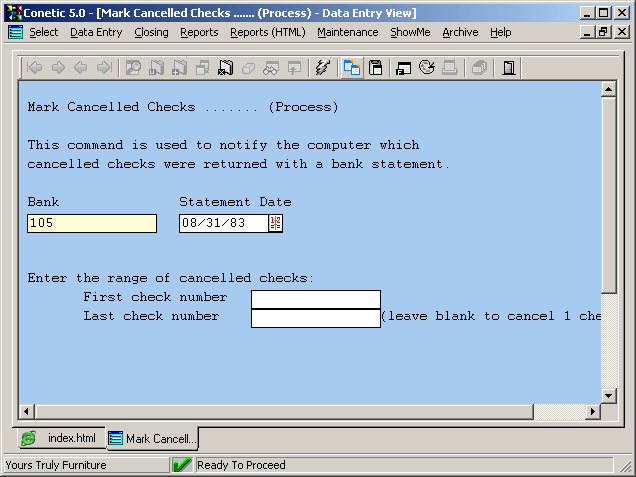Open the Select menu
Viewport: 636px width, 477px height.
pyautogui.click(x=44, y=32)
